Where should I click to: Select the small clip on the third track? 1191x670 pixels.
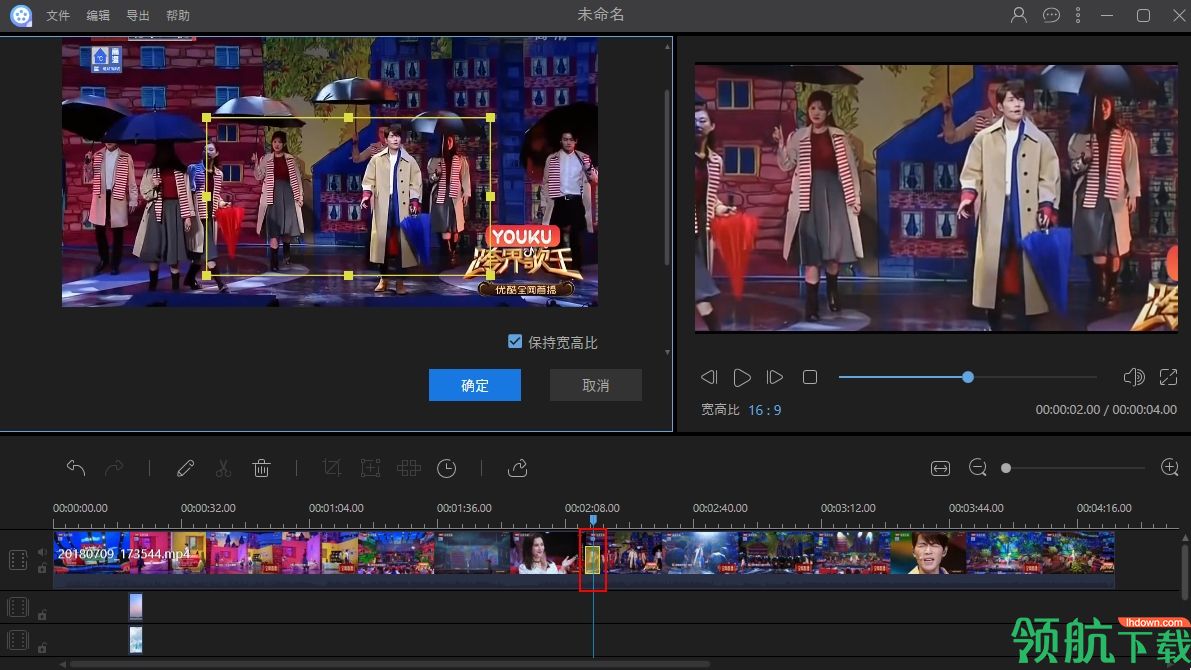(x=136, y=640)
